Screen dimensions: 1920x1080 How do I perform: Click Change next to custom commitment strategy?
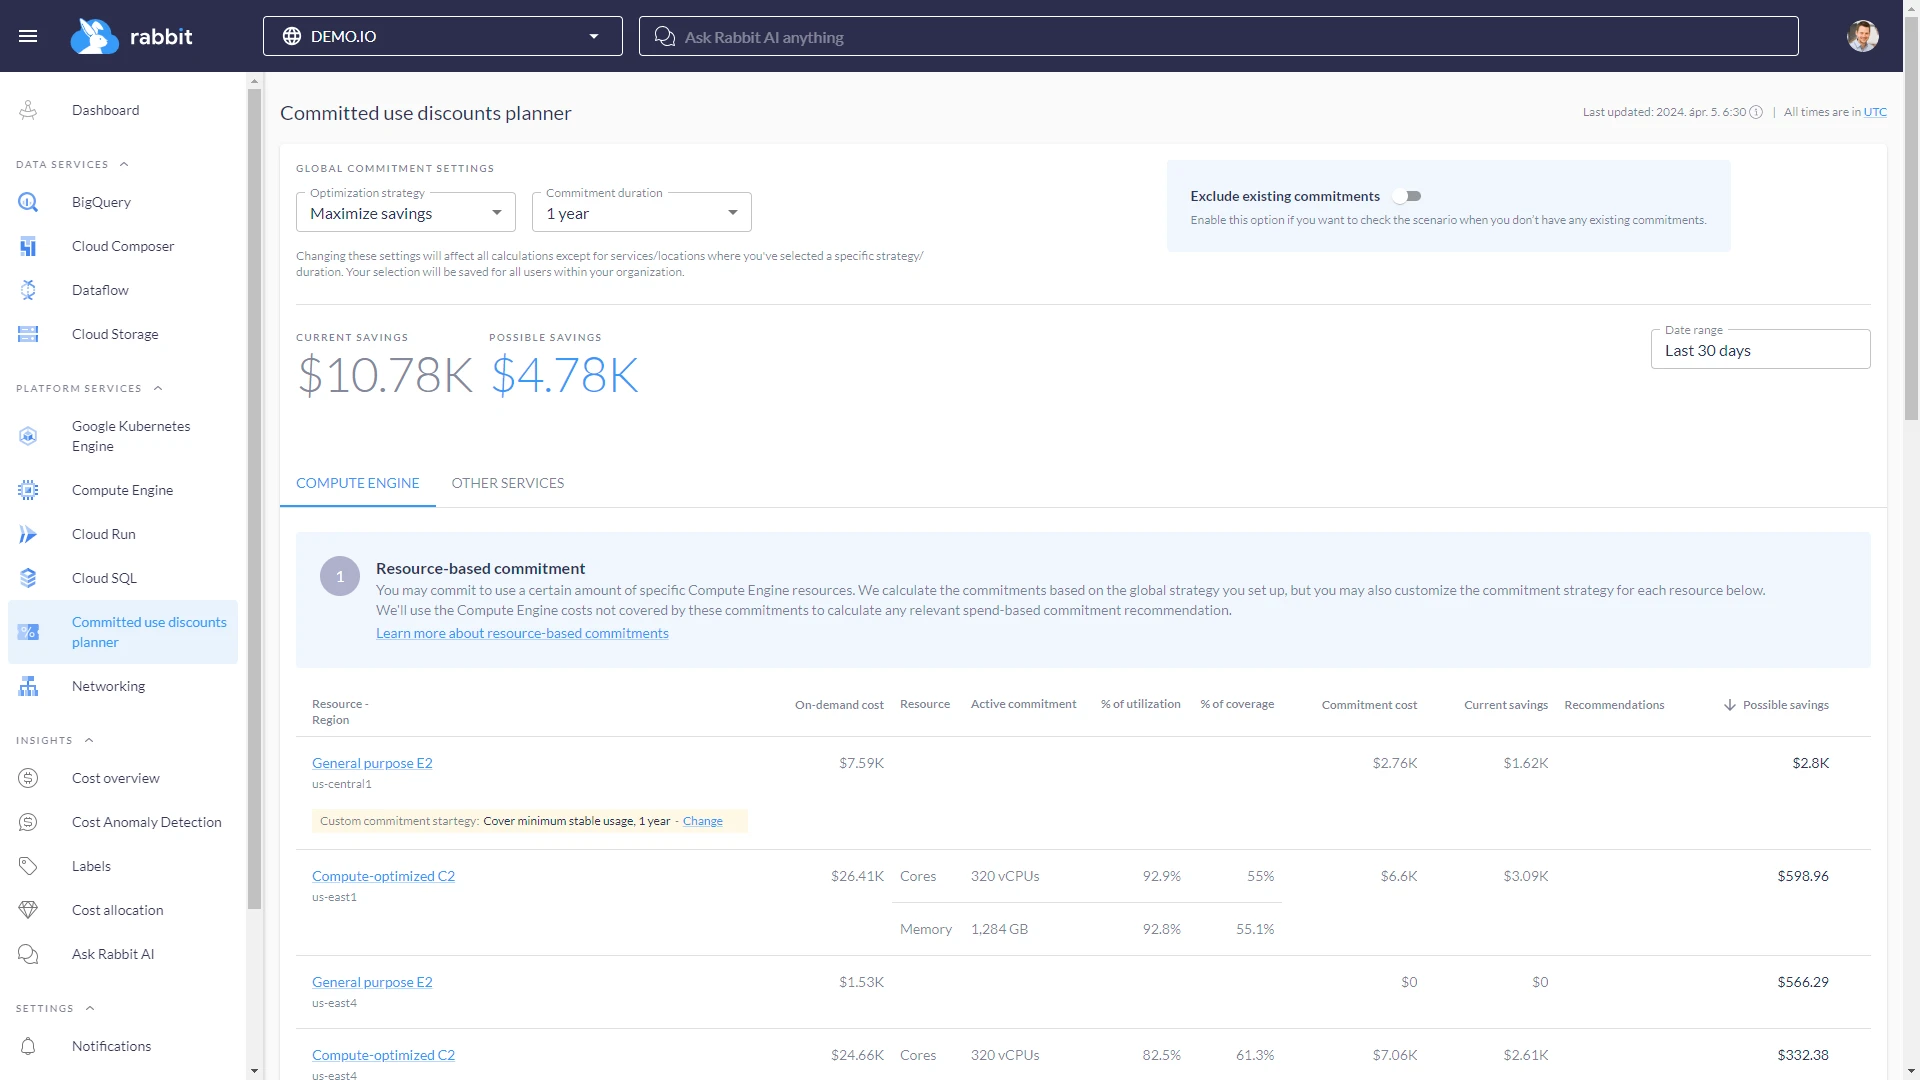pyautogui.click(x=703, y=820)
